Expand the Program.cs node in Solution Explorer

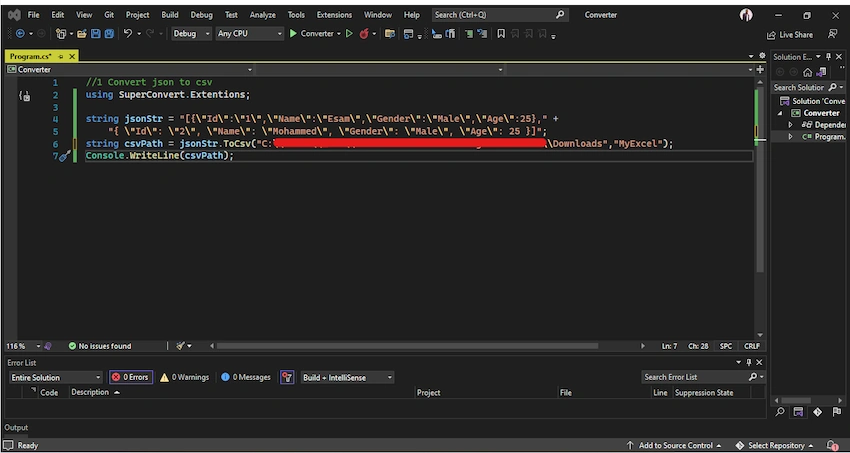(790, 137)
